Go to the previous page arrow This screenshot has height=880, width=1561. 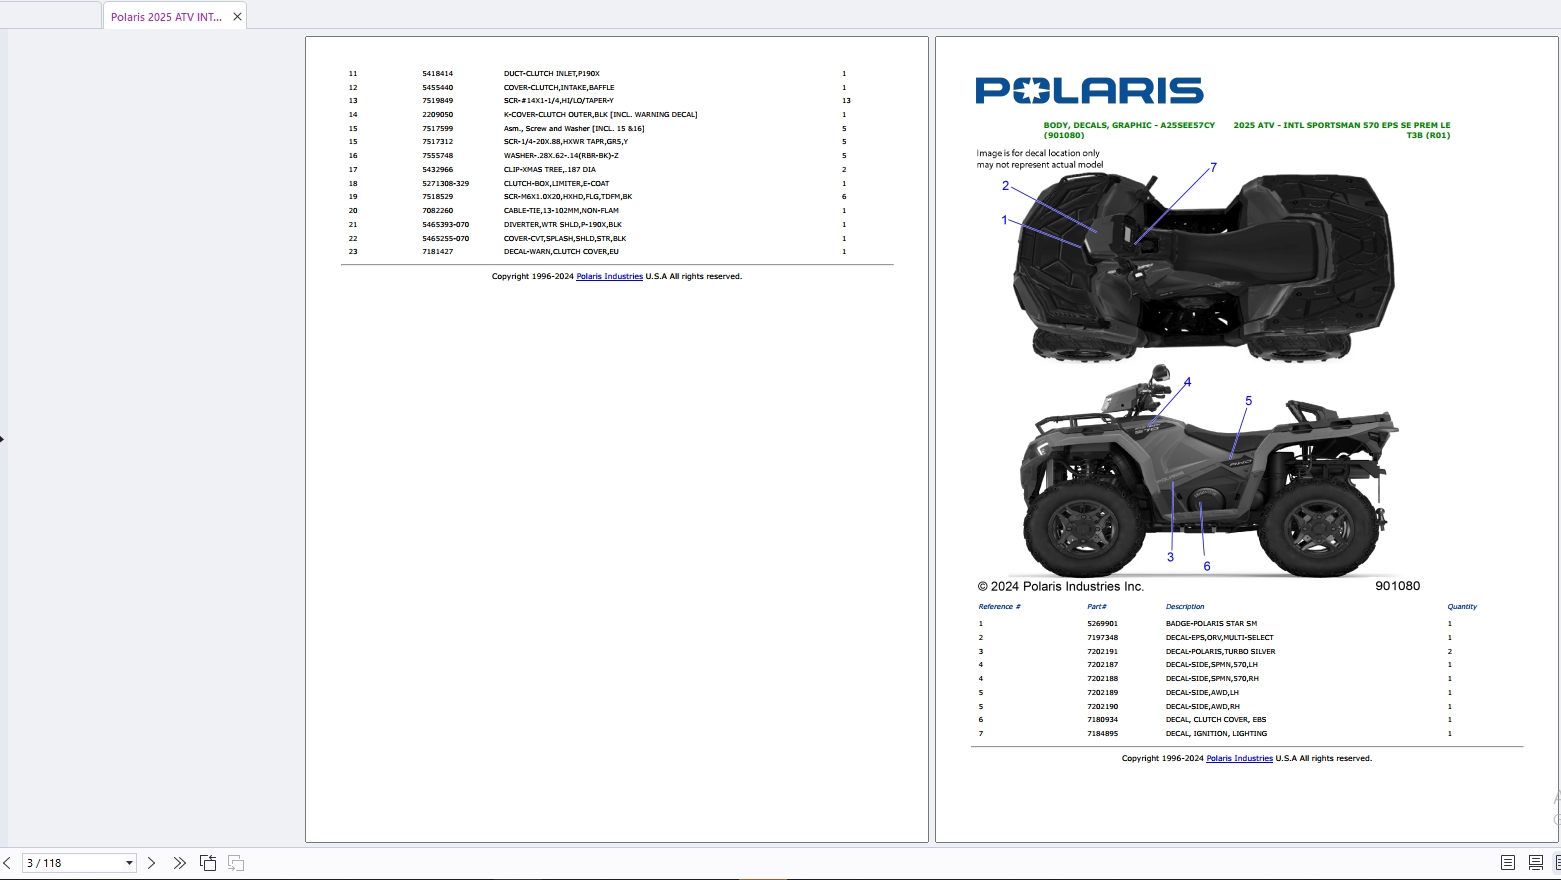[7, 863]
